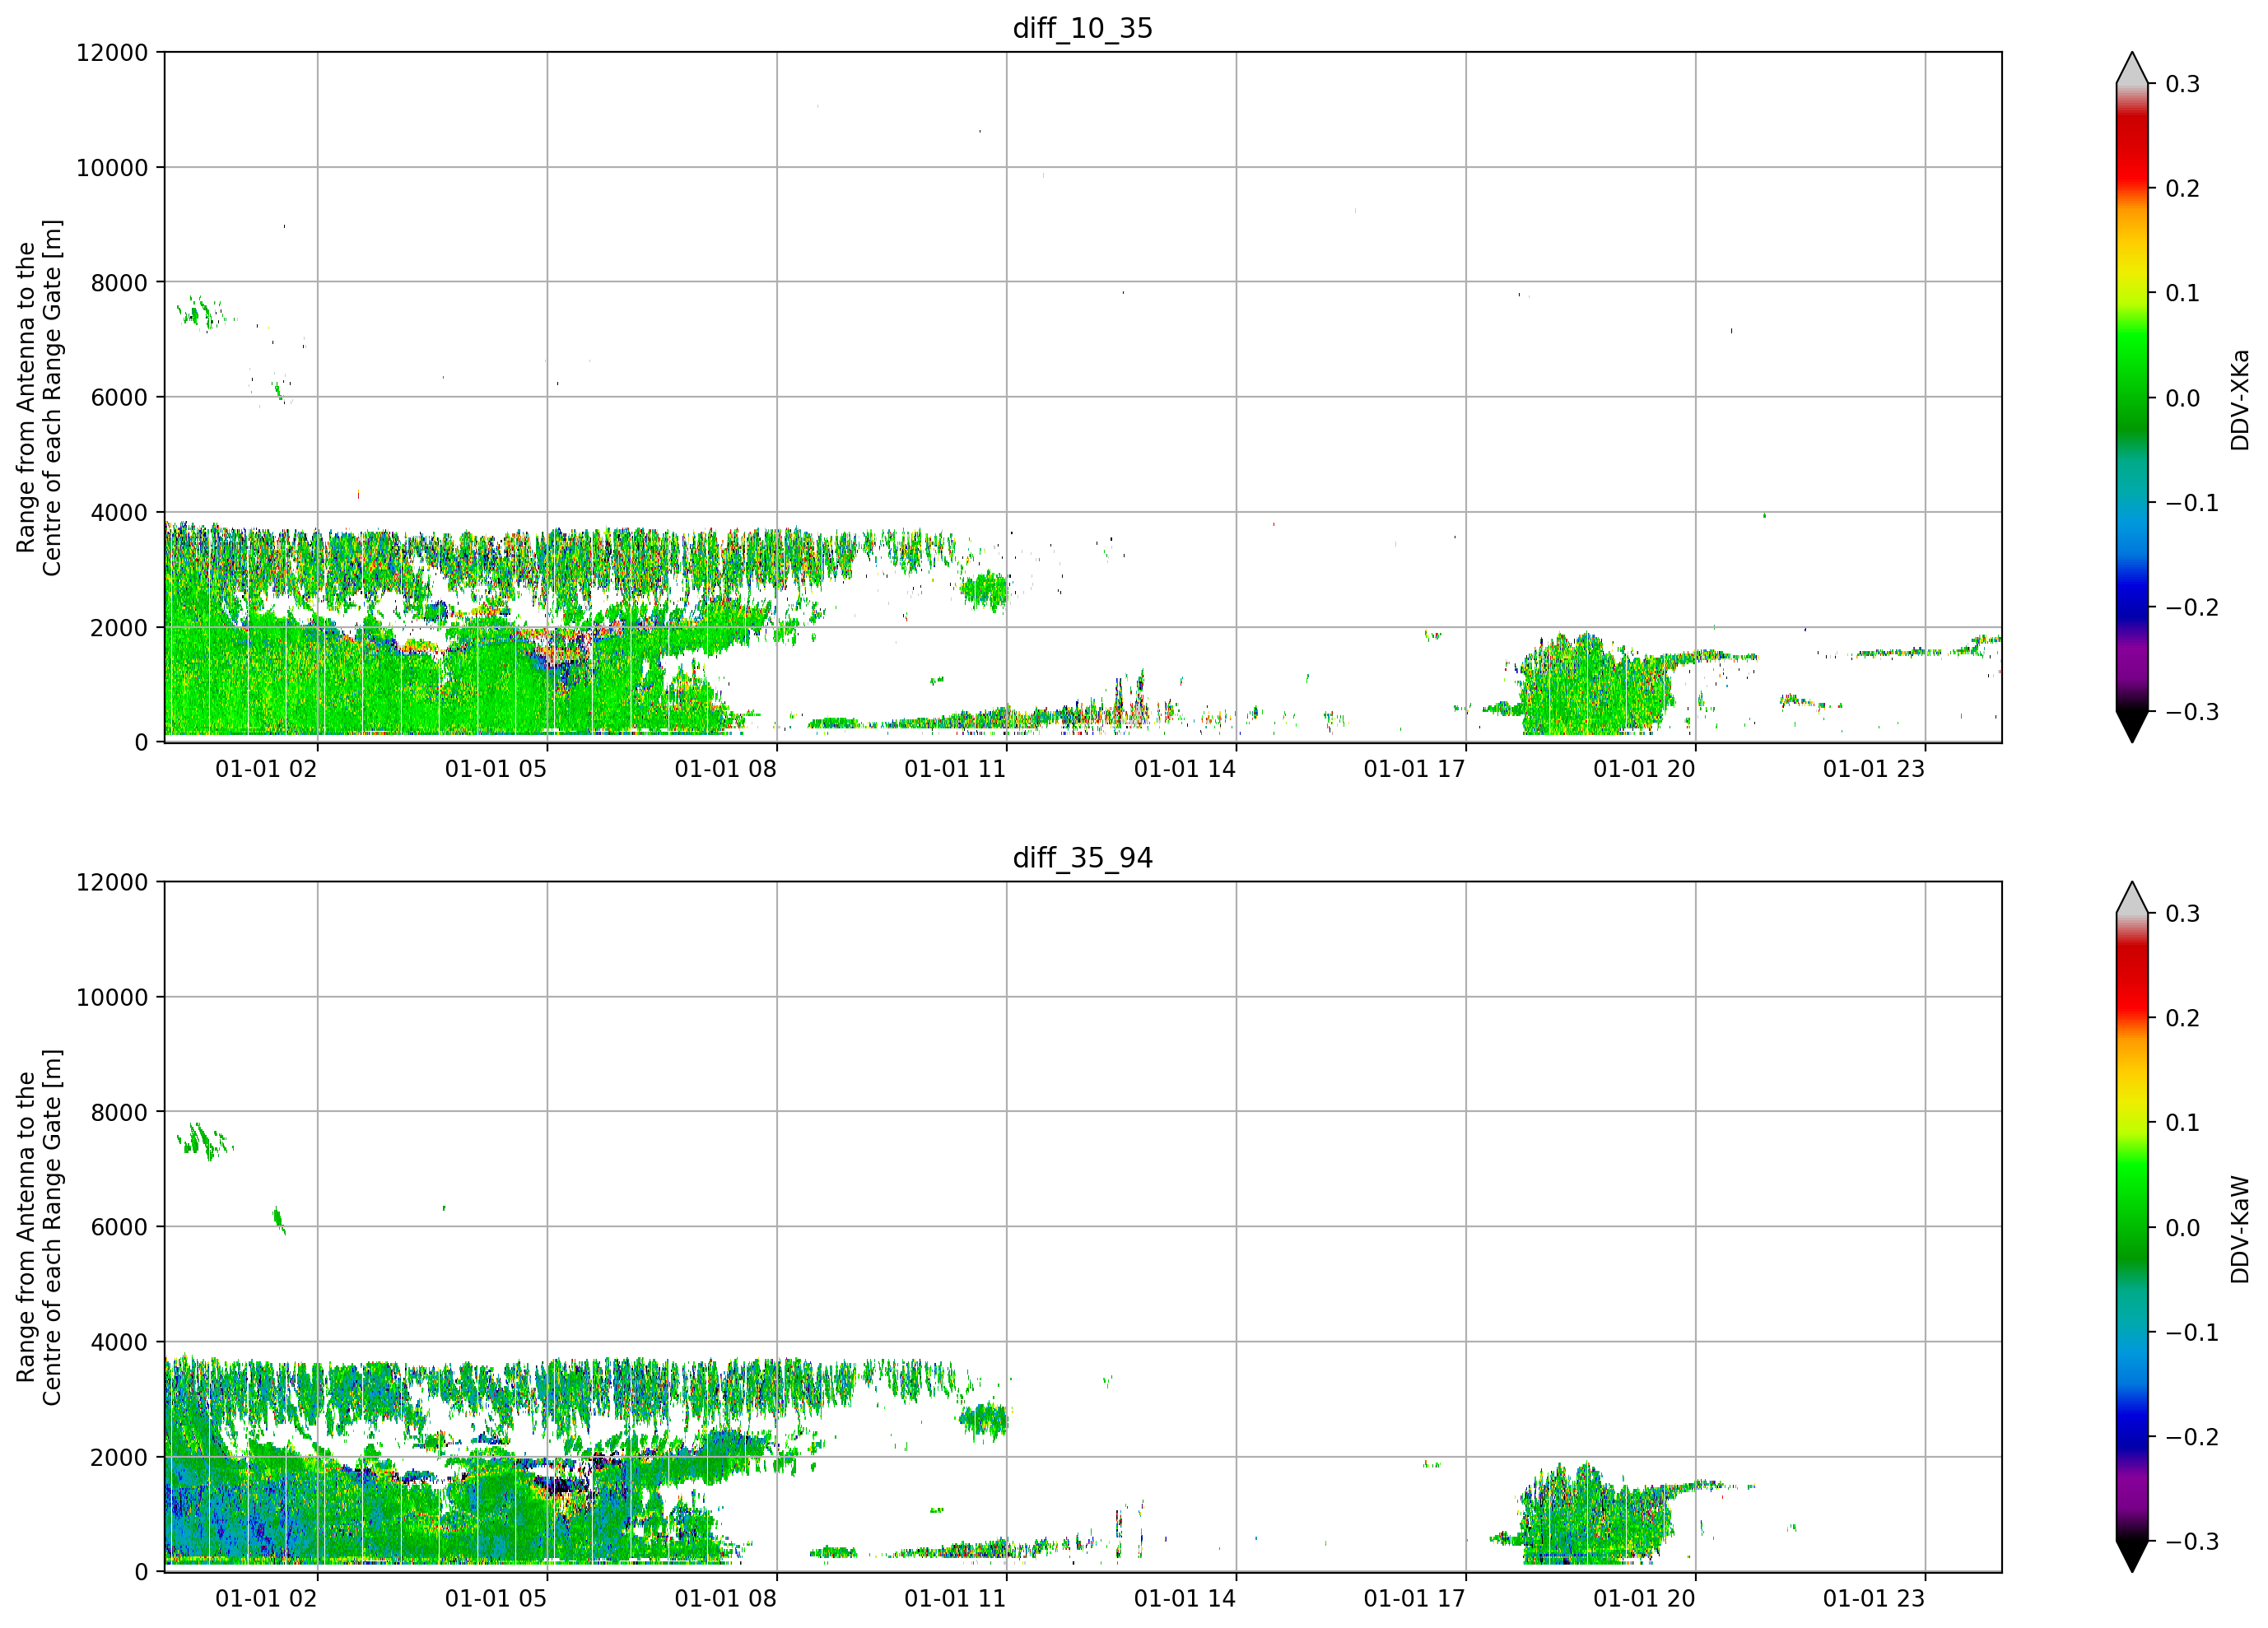Click the 0.1 tick on the DDV-KaW colorbar
2268x1628 pixels.
click(x=2182, y=1122)
